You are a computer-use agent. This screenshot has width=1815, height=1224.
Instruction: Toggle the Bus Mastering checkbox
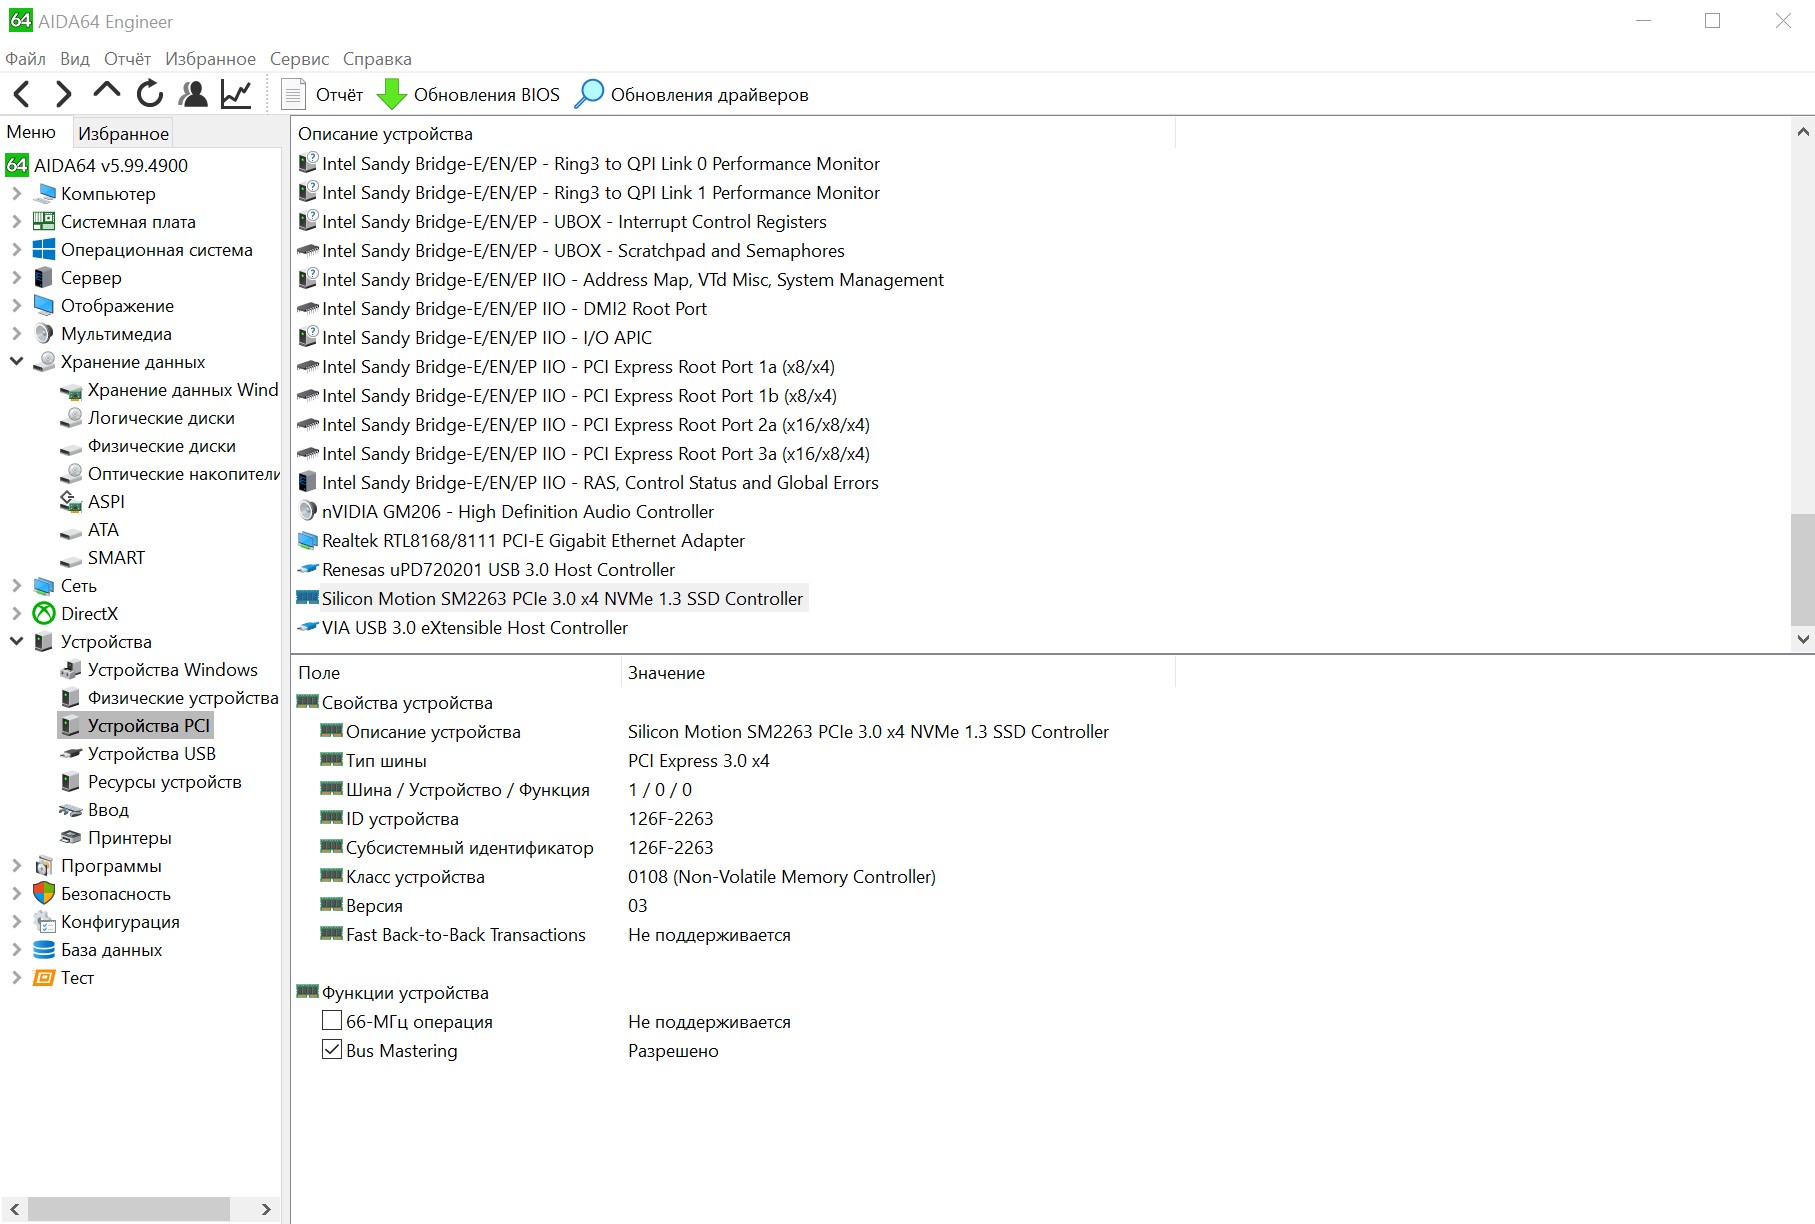332,1050
